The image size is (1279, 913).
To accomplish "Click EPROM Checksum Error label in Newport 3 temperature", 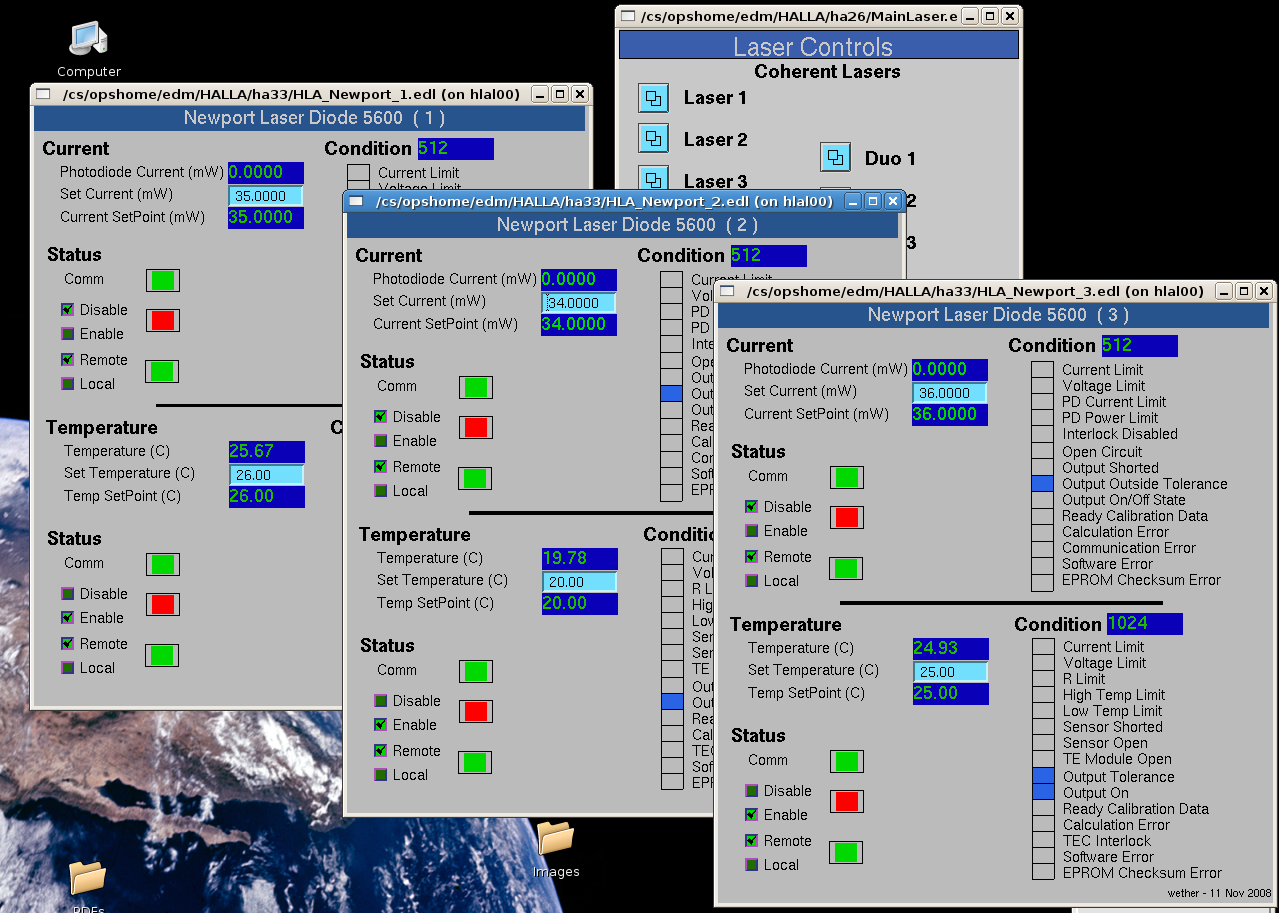I will pos(1142,873).
